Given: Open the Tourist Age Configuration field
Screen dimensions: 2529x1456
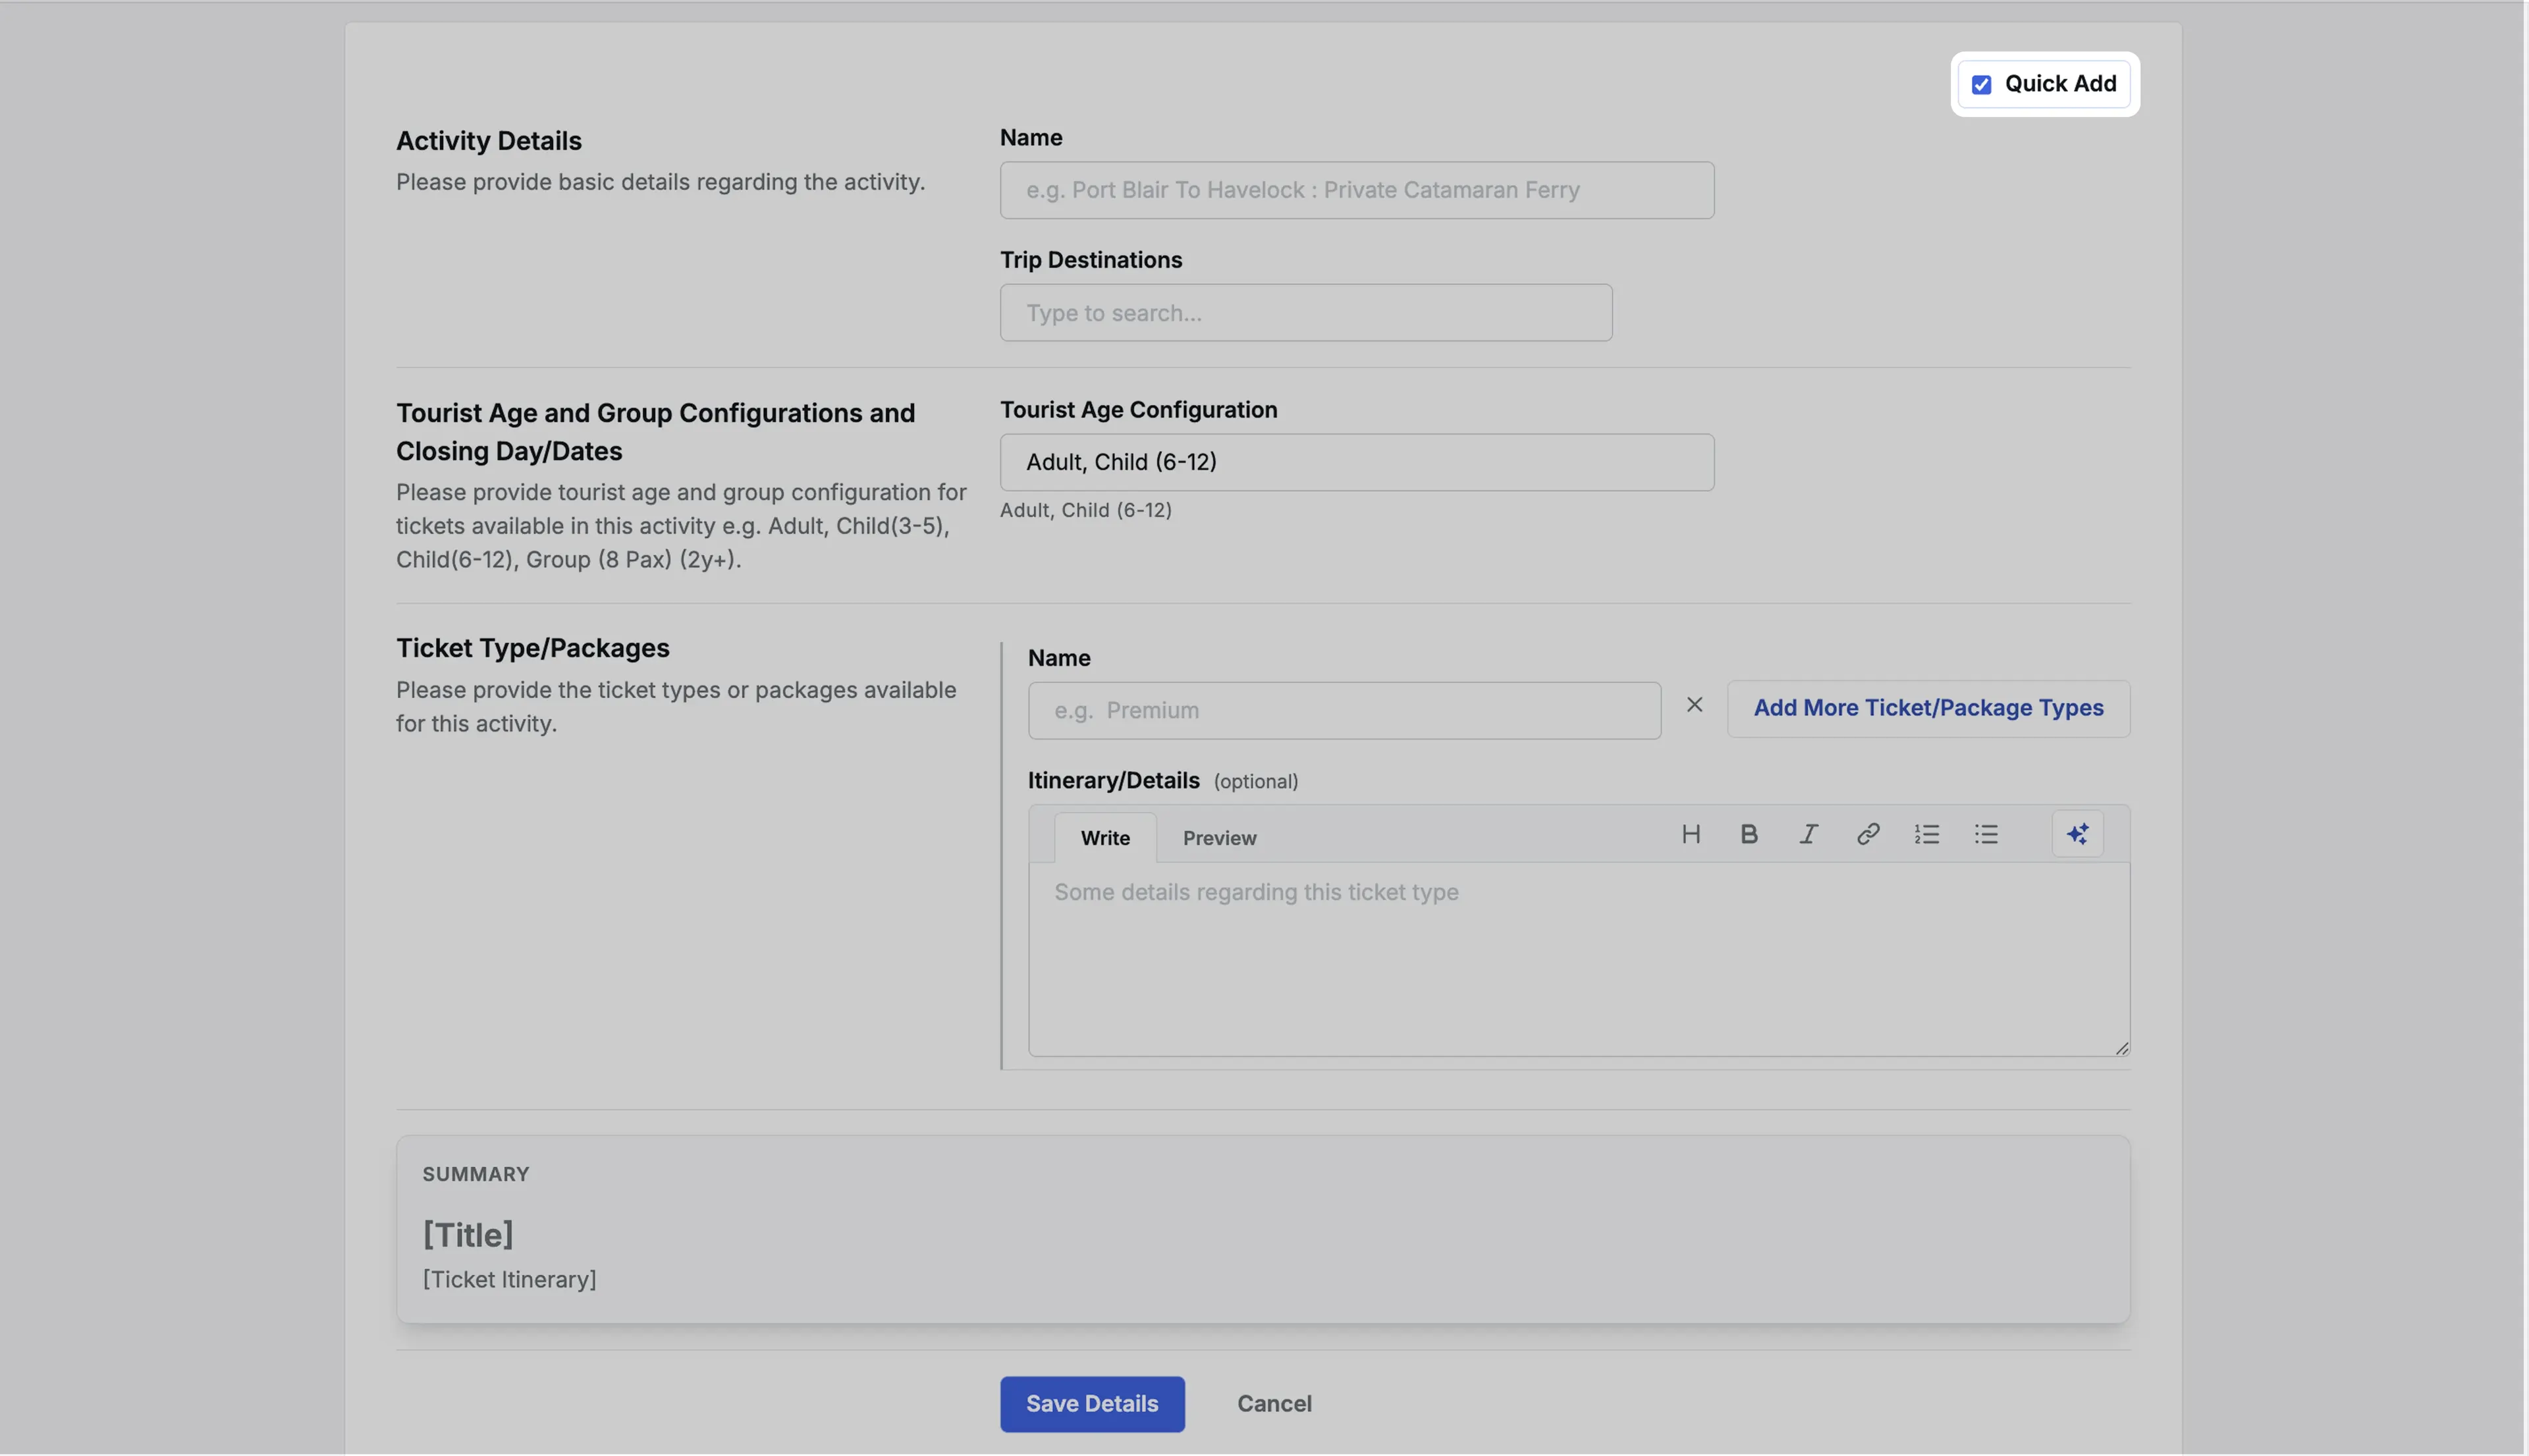Looking at the screenshot, I should click(x=1356, y=462).
